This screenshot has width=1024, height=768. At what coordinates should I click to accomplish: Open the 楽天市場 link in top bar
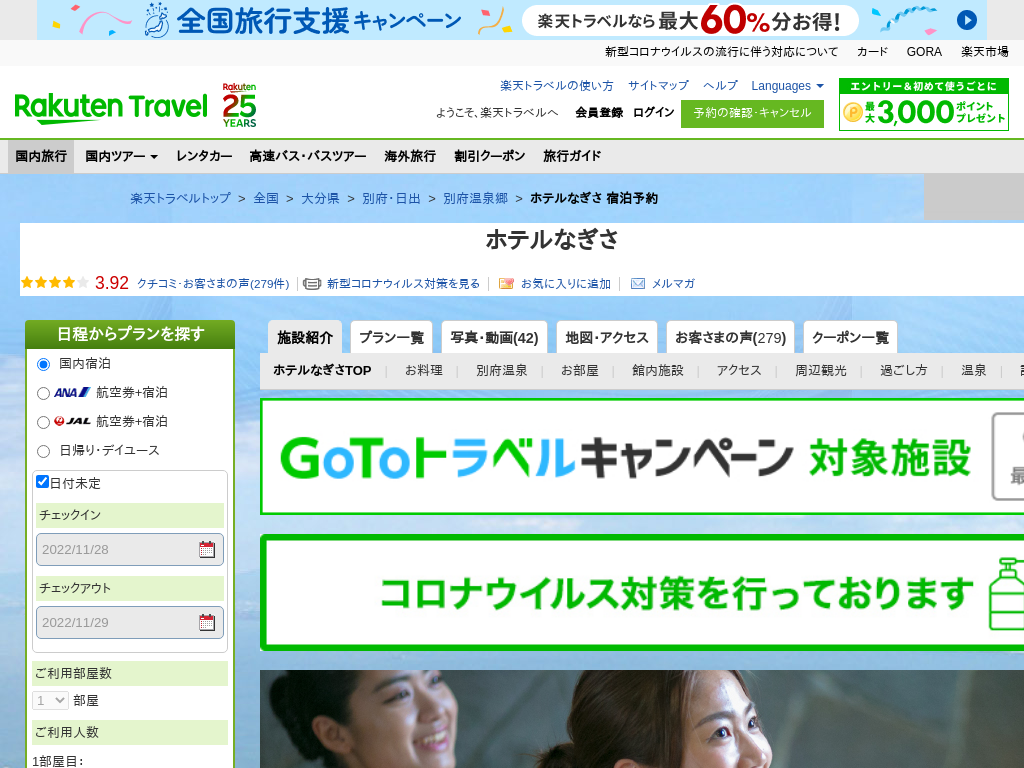985,52
